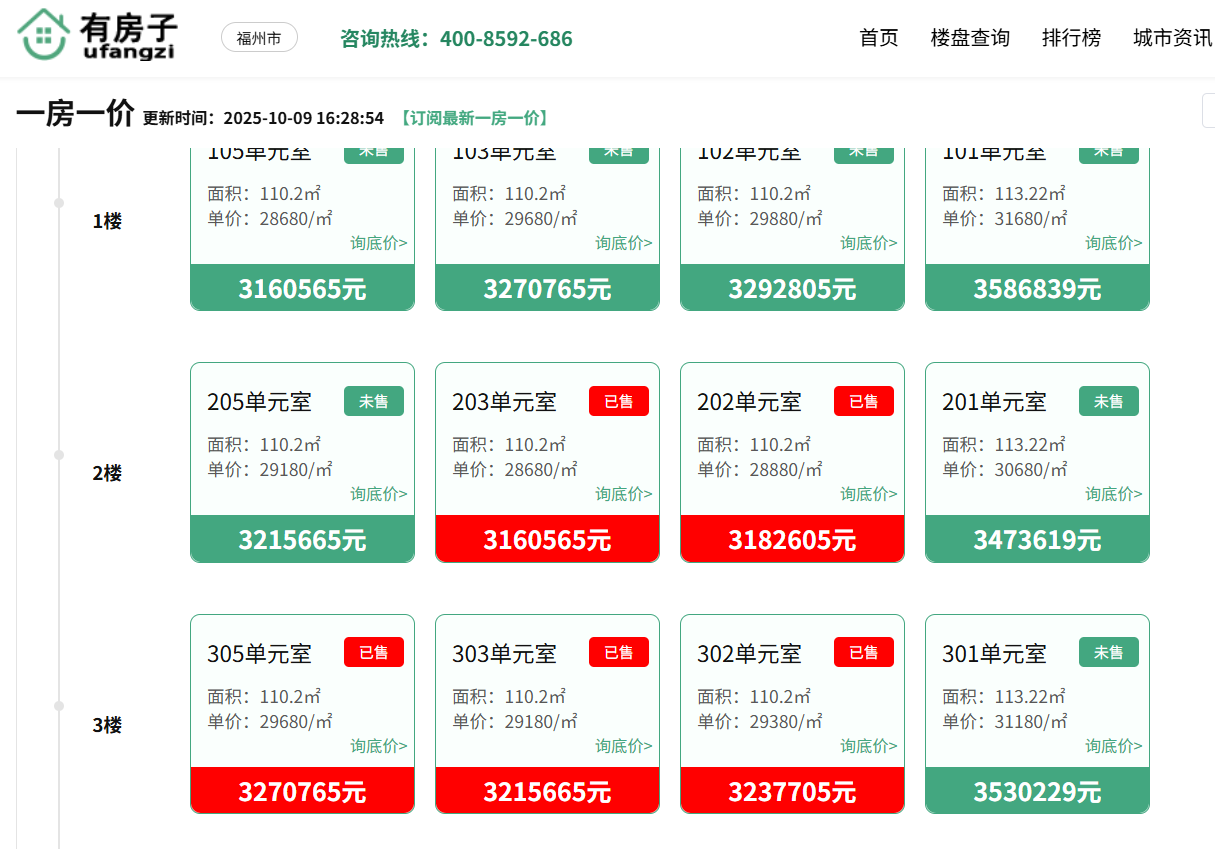Select the 2楼 floor timeline marker
The image size is (1215, 849).
point(59,455)
